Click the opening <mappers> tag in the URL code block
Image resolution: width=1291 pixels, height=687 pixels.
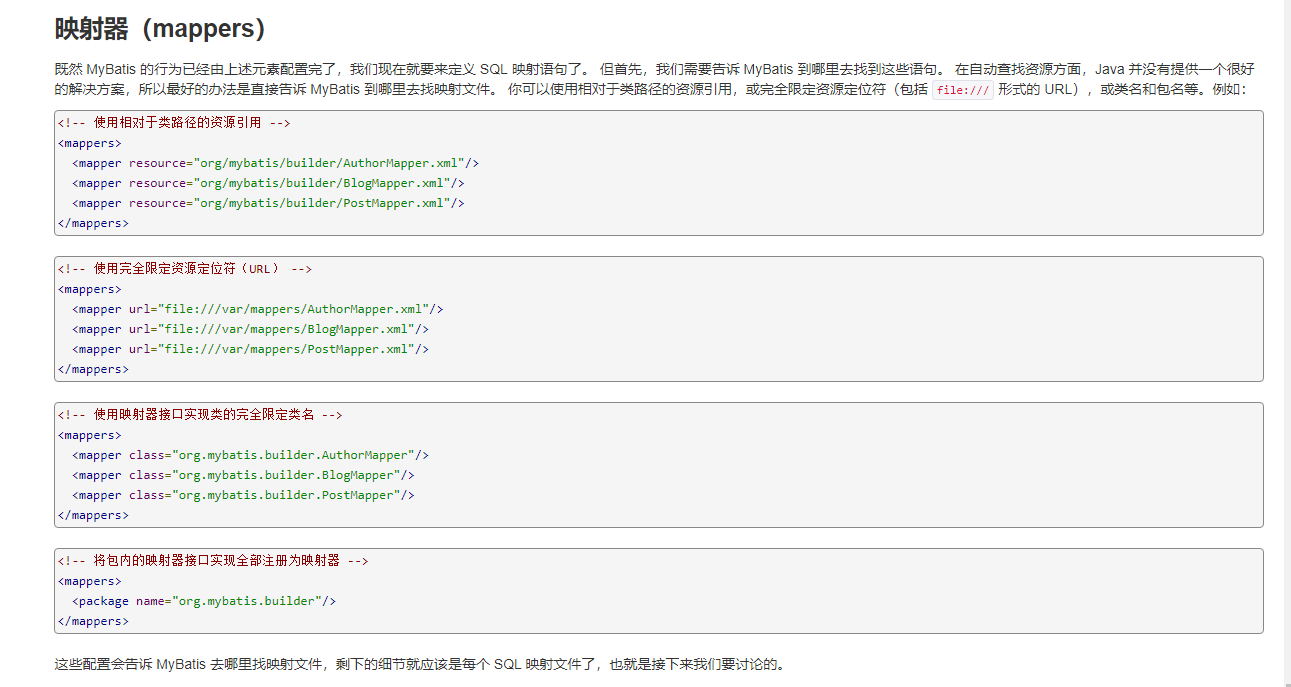click(x=90, y=289)
